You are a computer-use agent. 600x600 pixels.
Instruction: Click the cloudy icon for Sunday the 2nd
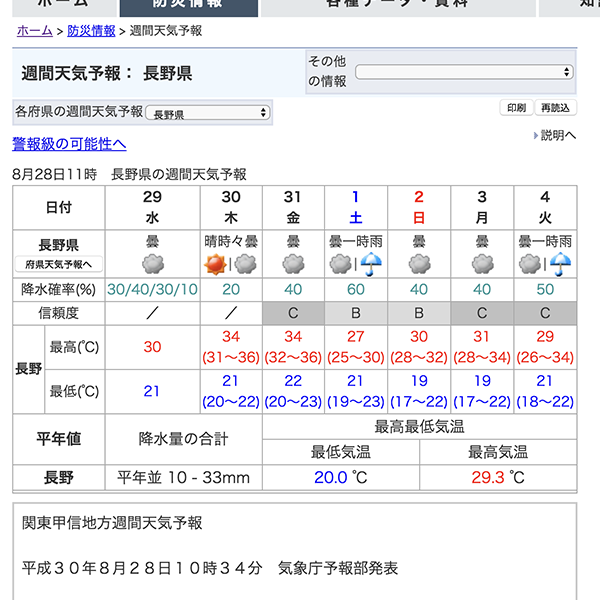click(x=419, y=264)
